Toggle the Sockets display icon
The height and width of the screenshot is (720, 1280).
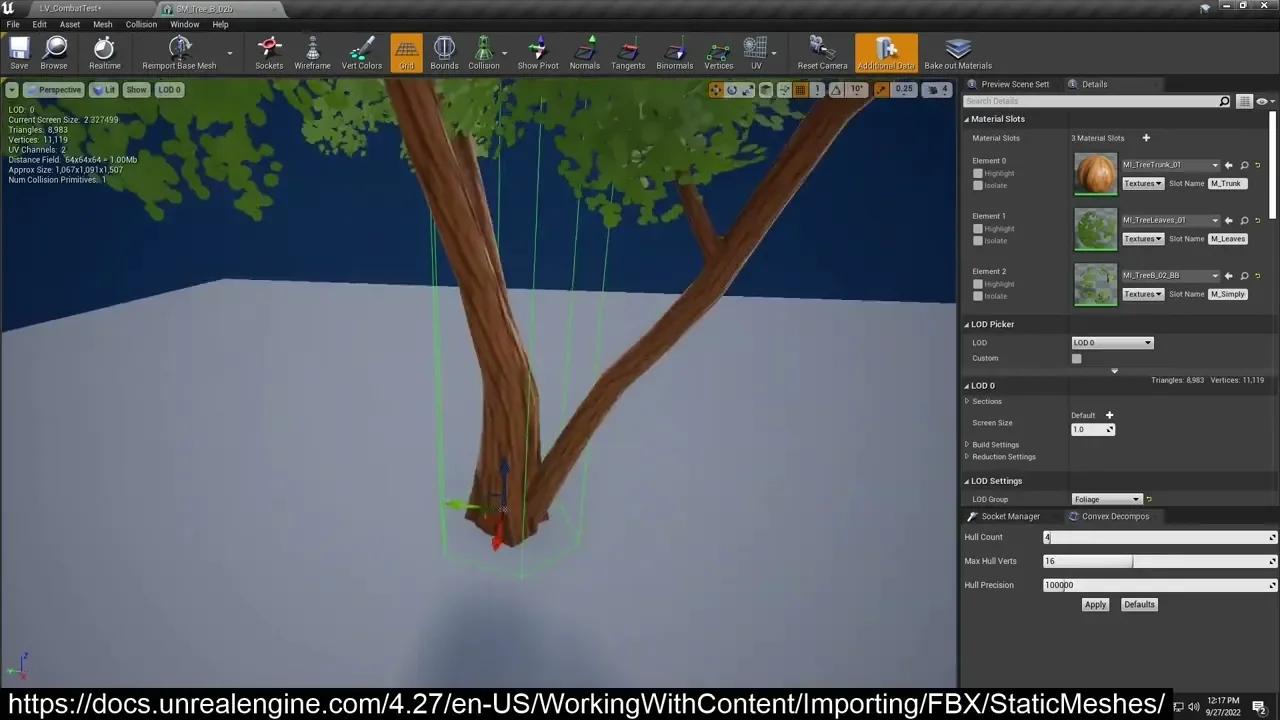click(x=269, y=52)
